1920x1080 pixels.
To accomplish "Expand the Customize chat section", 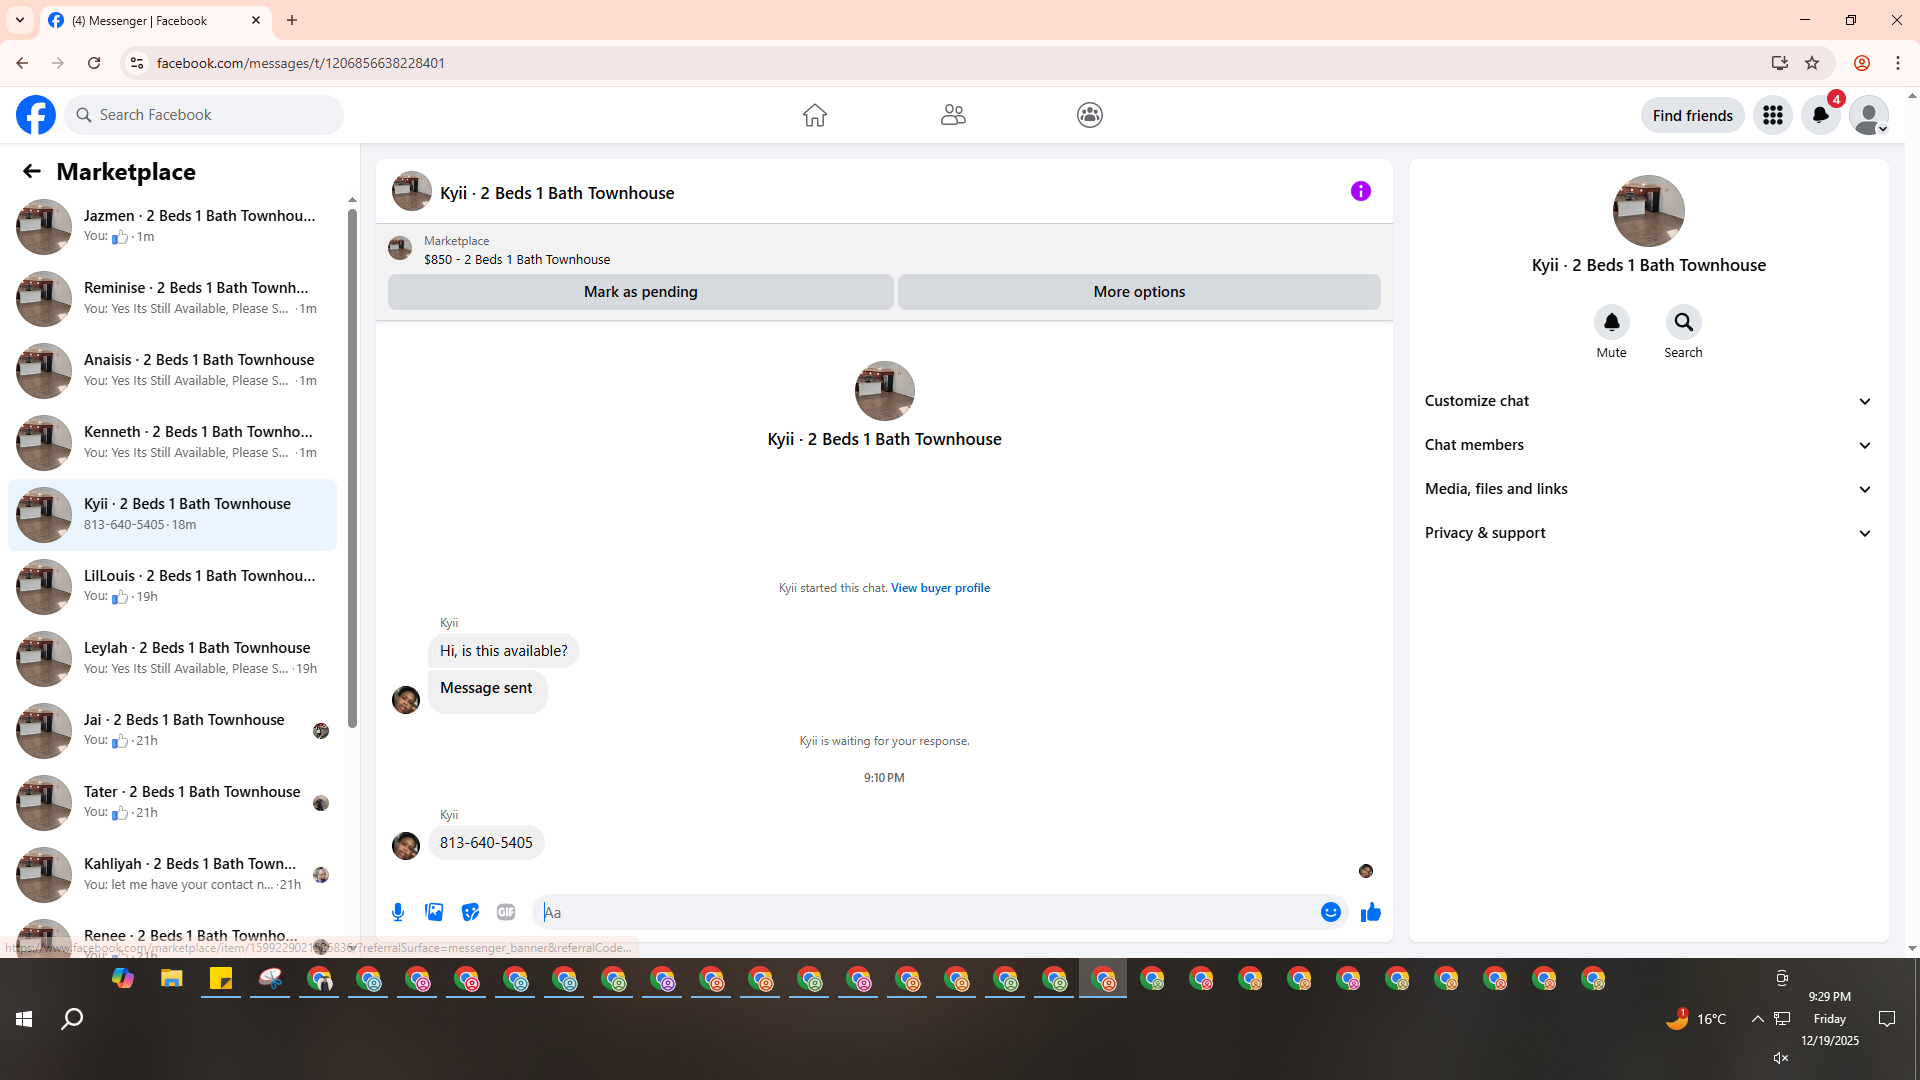I will coord(1647,401).
